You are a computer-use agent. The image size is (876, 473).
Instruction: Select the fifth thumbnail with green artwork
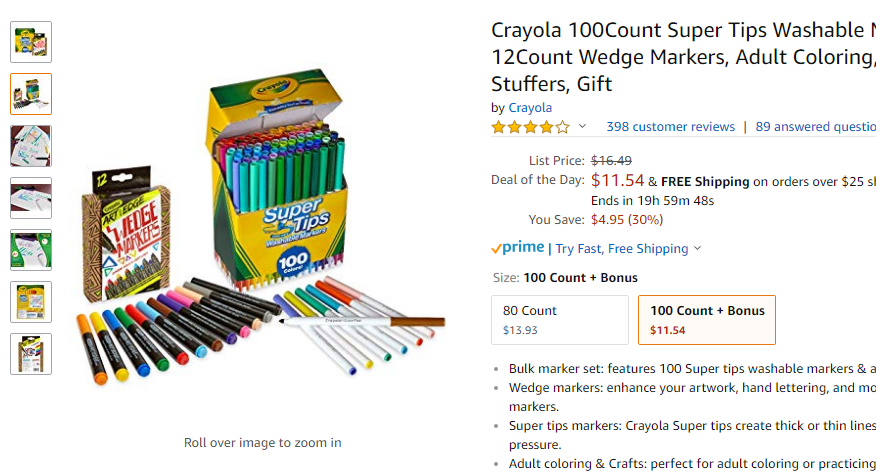pyautogui.click(x=31, y=250)
